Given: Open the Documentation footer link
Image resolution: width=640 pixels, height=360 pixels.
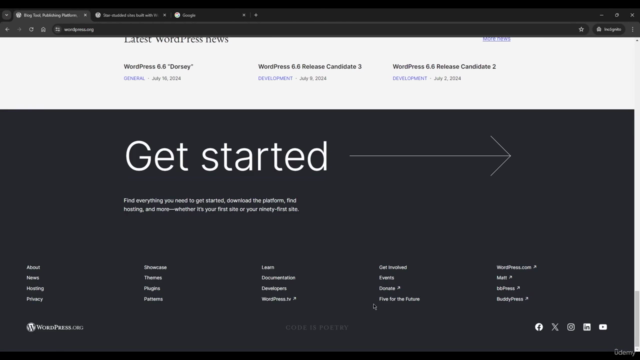Looking at the screenshot, I should click(x=278, y=278).
